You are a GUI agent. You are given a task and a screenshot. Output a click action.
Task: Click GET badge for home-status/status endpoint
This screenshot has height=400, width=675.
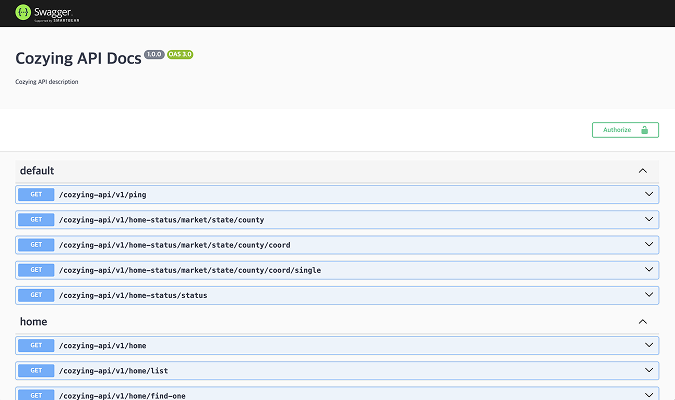(x=35, y=295)
